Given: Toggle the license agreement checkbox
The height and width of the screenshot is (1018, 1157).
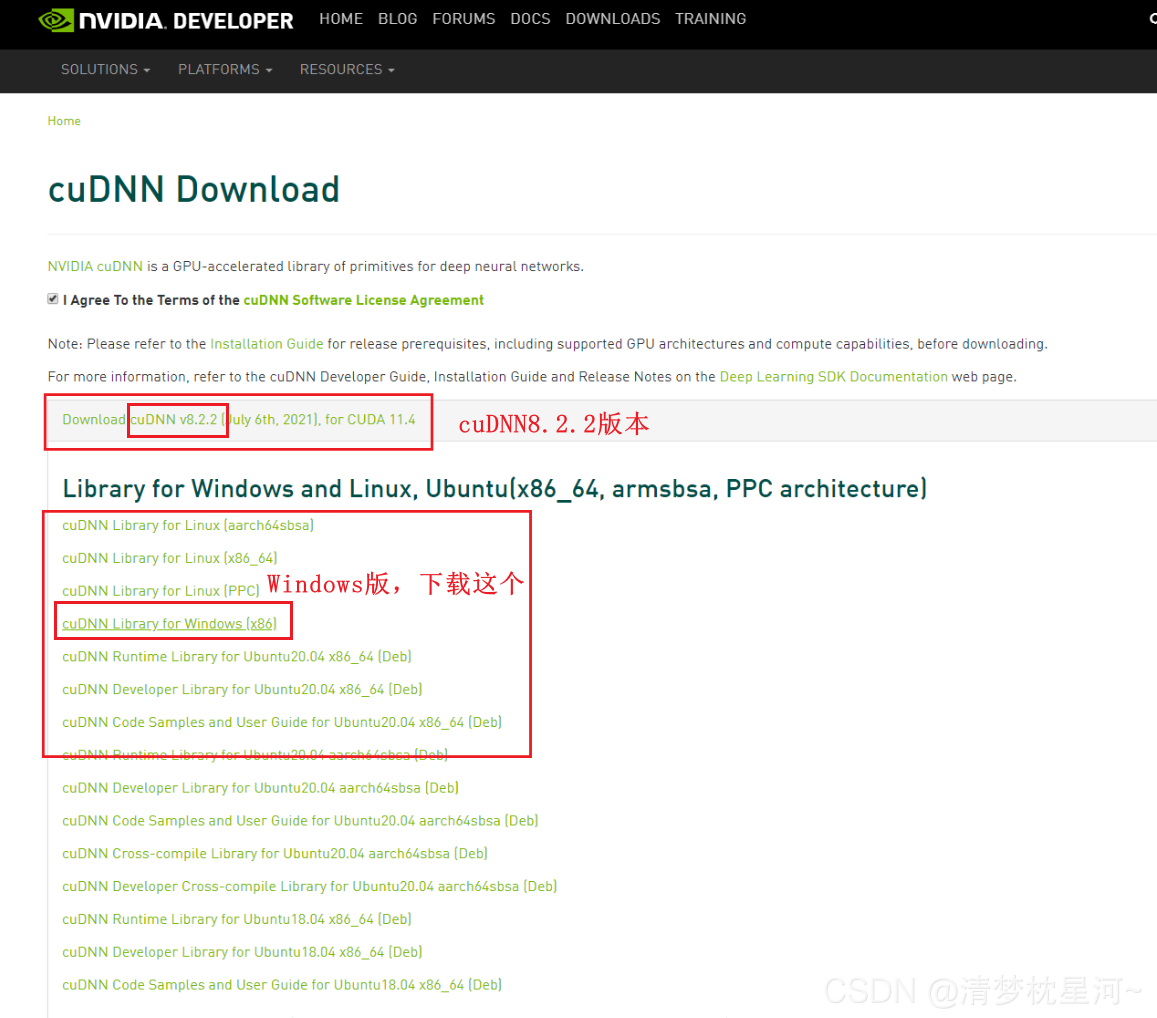Looking at the screenshot, I should coord(53,299).
